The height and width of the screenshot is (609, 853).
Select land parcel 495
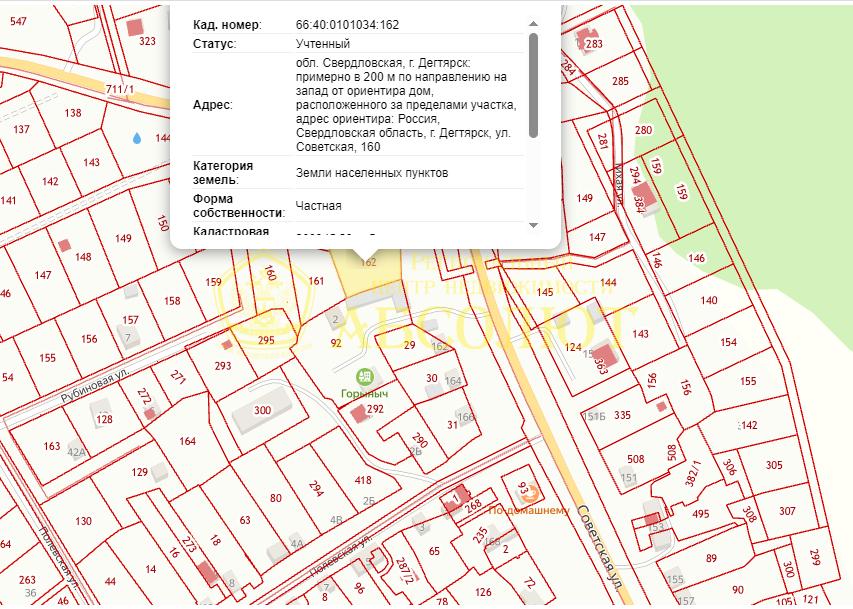701,514
